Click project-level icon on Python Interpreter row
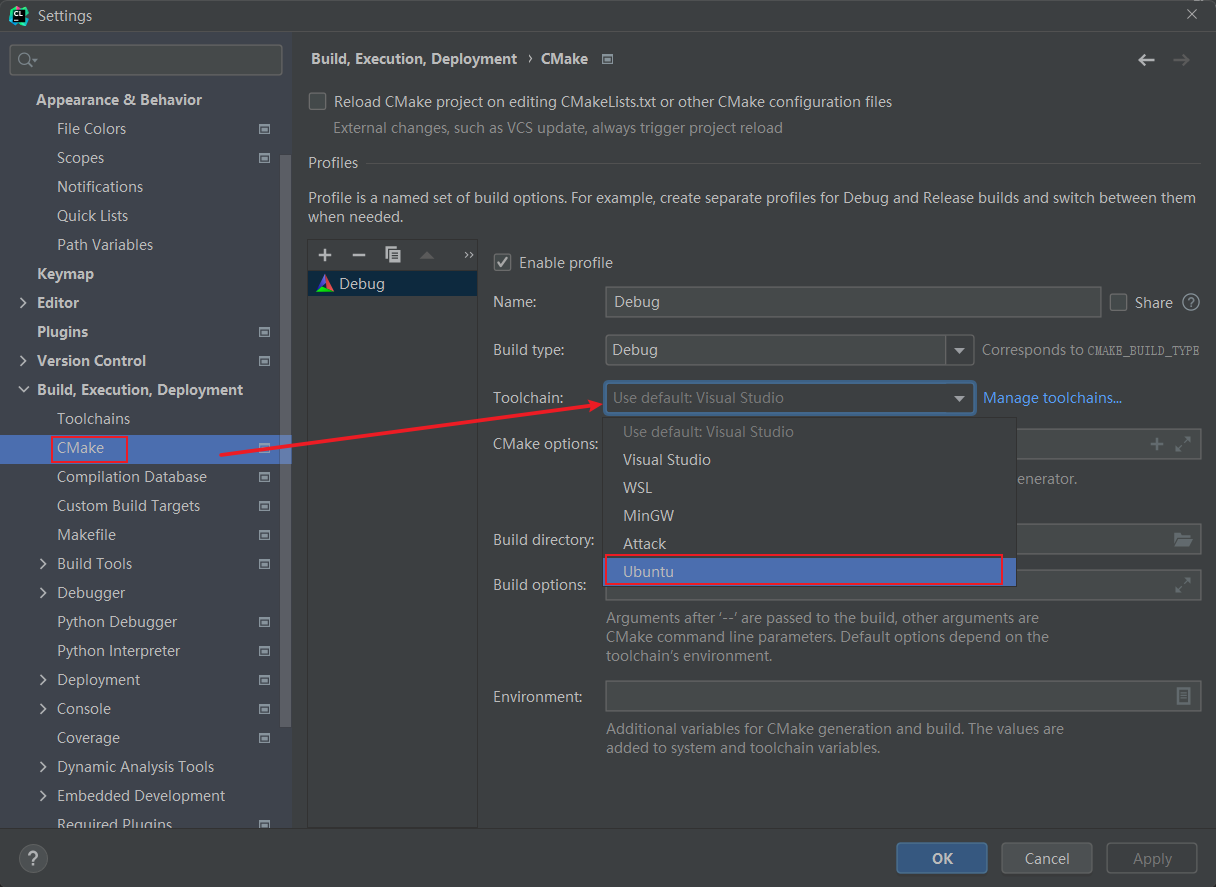Screen dimensions: 1216x887 tap(265, 651)
